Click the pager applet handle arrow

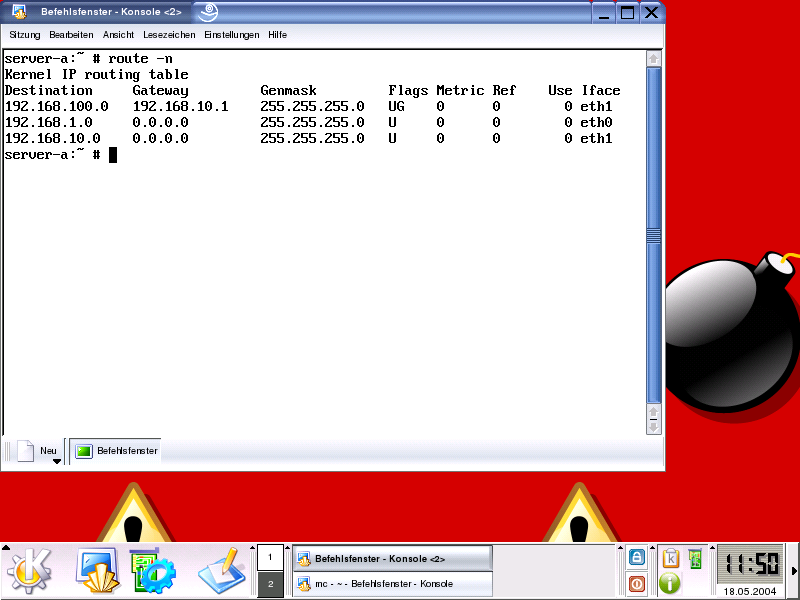pos(252,548)
